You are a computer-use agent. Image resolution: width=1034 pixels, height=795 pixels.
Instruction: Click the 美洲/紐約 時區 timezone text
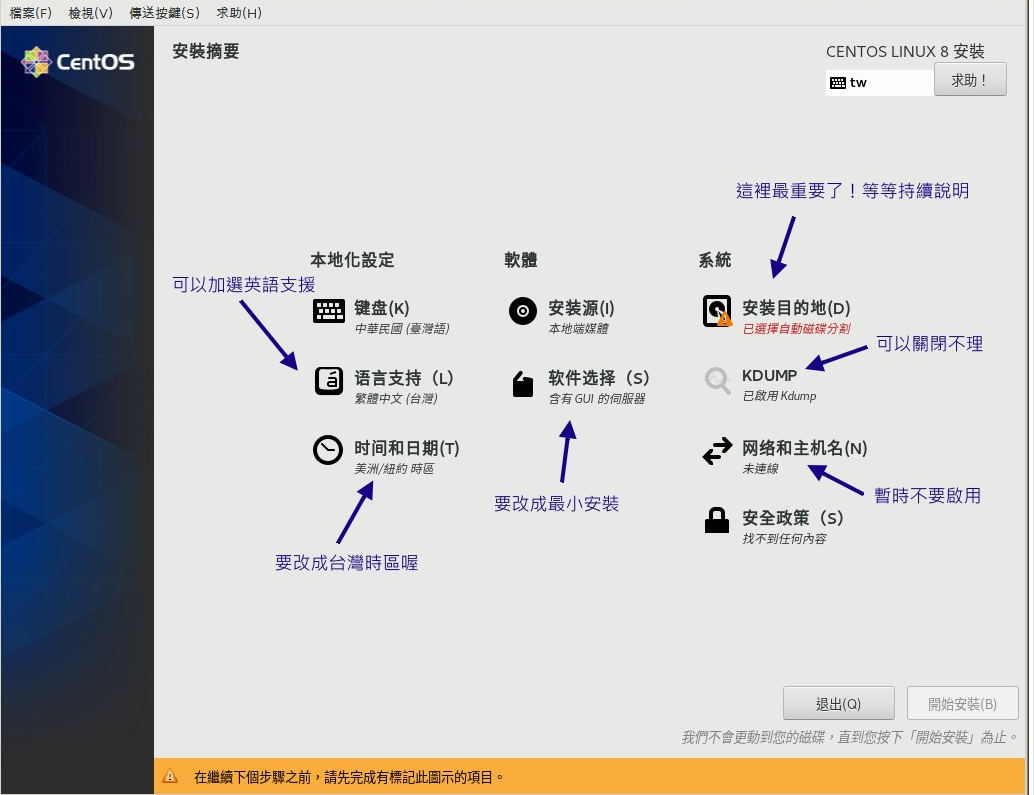(x=394, y=468)
